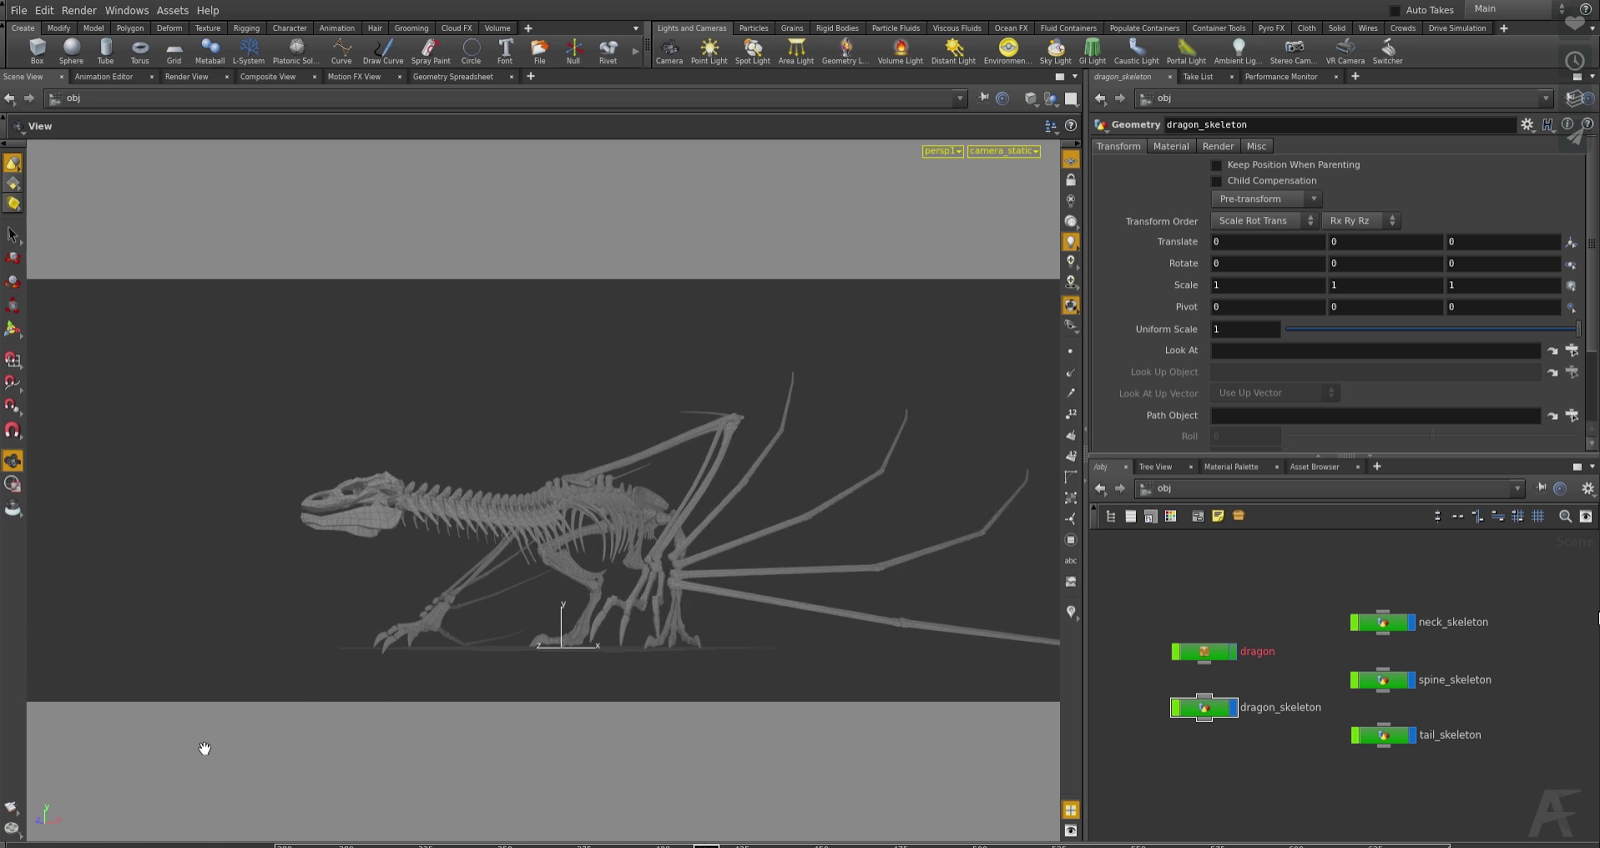The height and width of the screenshot is (848, 1600).
Task: Click the Look At input field
Action: 1375,351
